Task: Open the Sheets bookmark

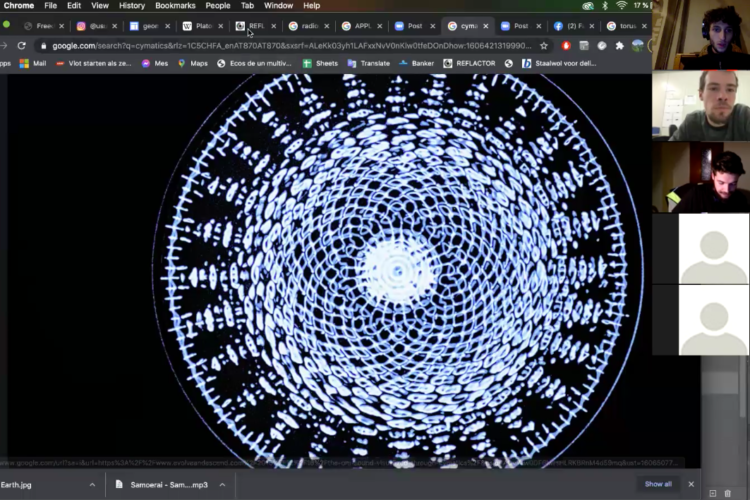Action: click(x=320, y=63)
